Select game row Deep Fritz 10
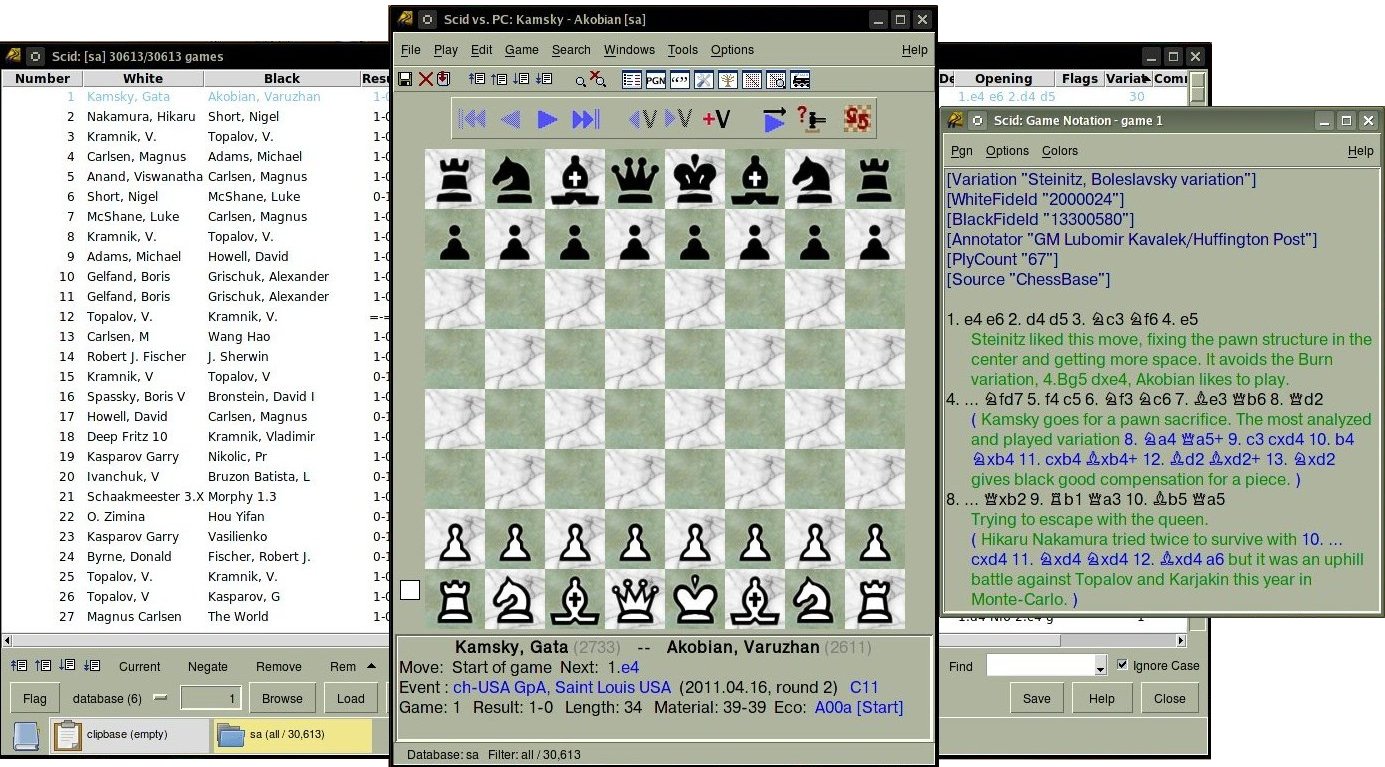This screenshot has width=1385, height=767. point(196,437)
